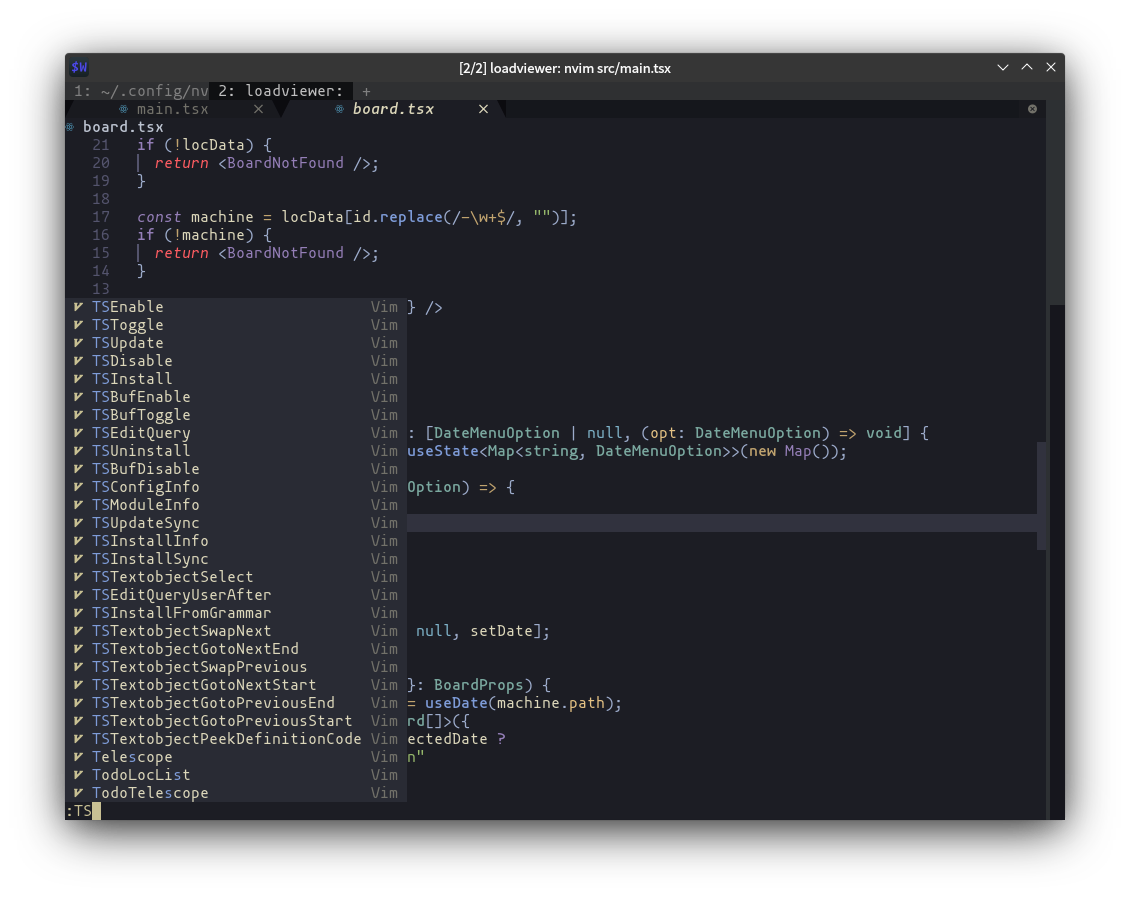Click the useDate(machine.path) code text

(x=522, y=703)
